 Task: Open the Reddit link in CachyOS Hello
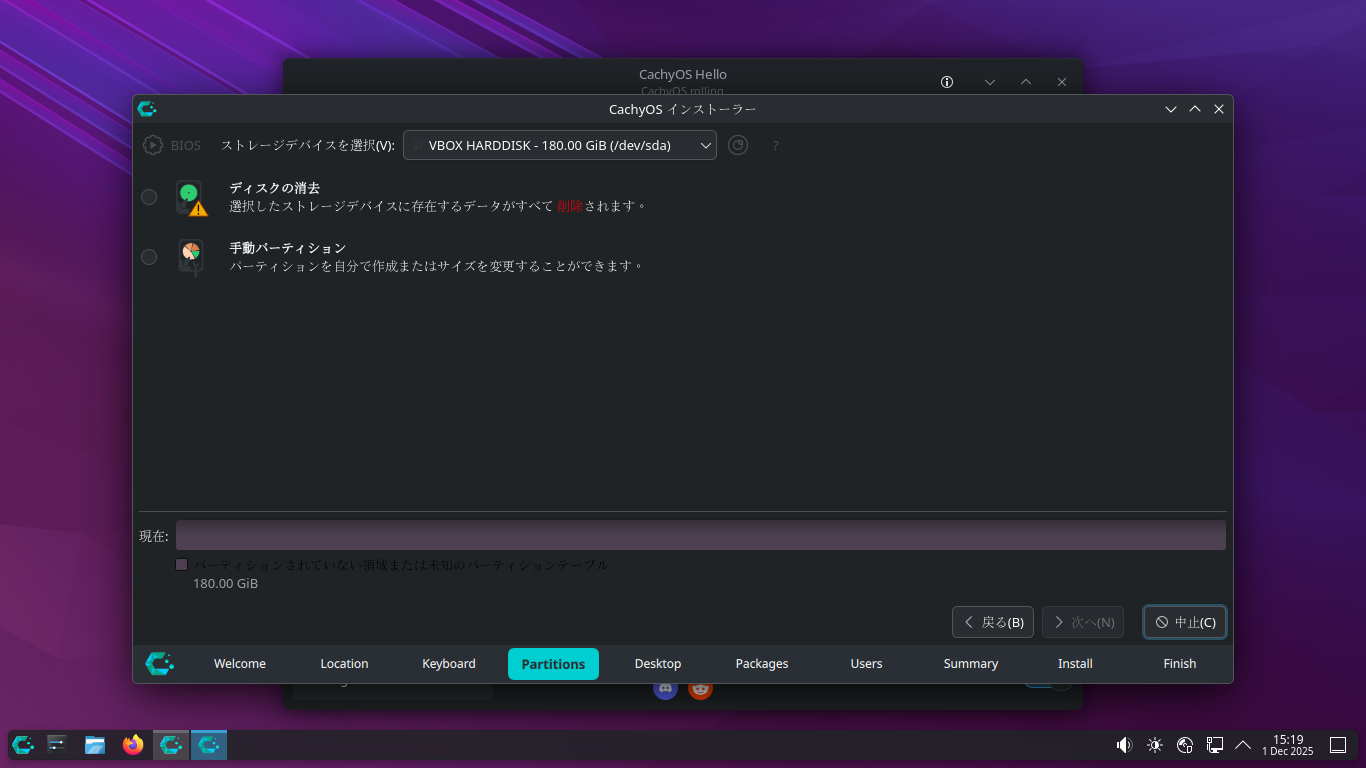tap(700, 688)
